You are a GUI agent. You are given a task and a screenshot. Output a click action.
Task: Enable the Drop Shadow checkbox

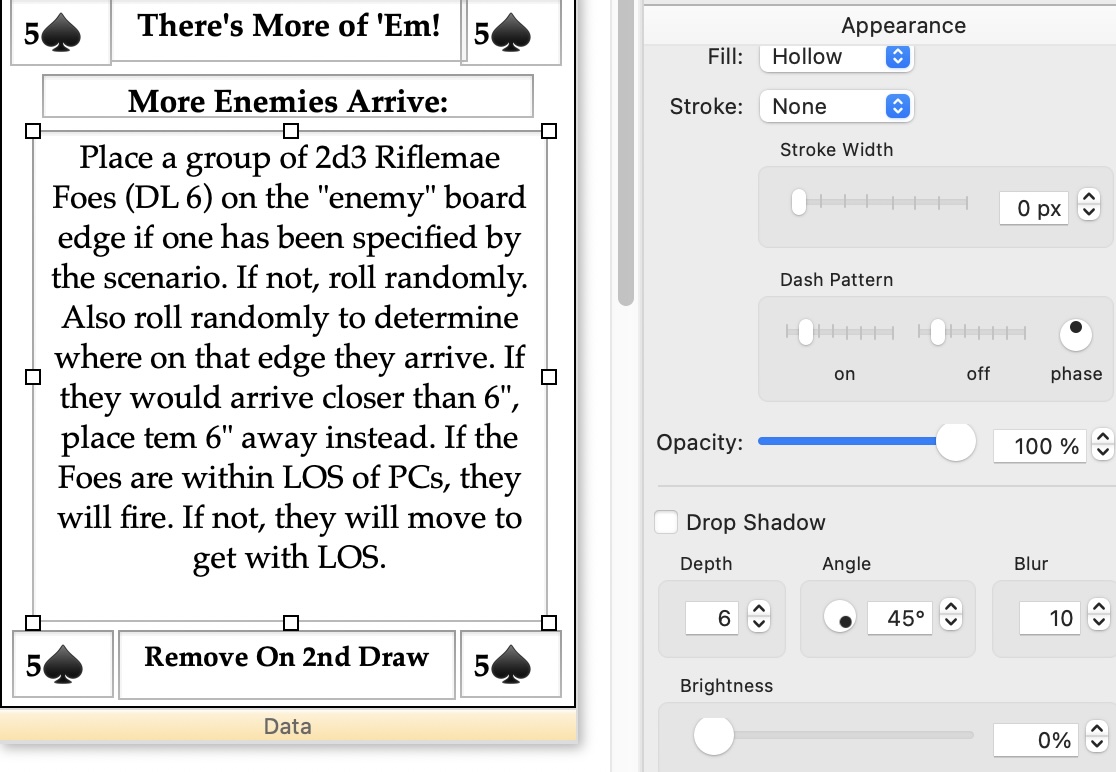click(x=666, y=522)
